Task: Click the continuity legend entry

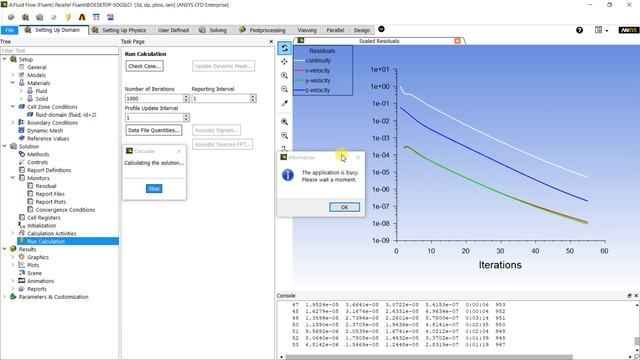Action: click(x=312, y=60)
